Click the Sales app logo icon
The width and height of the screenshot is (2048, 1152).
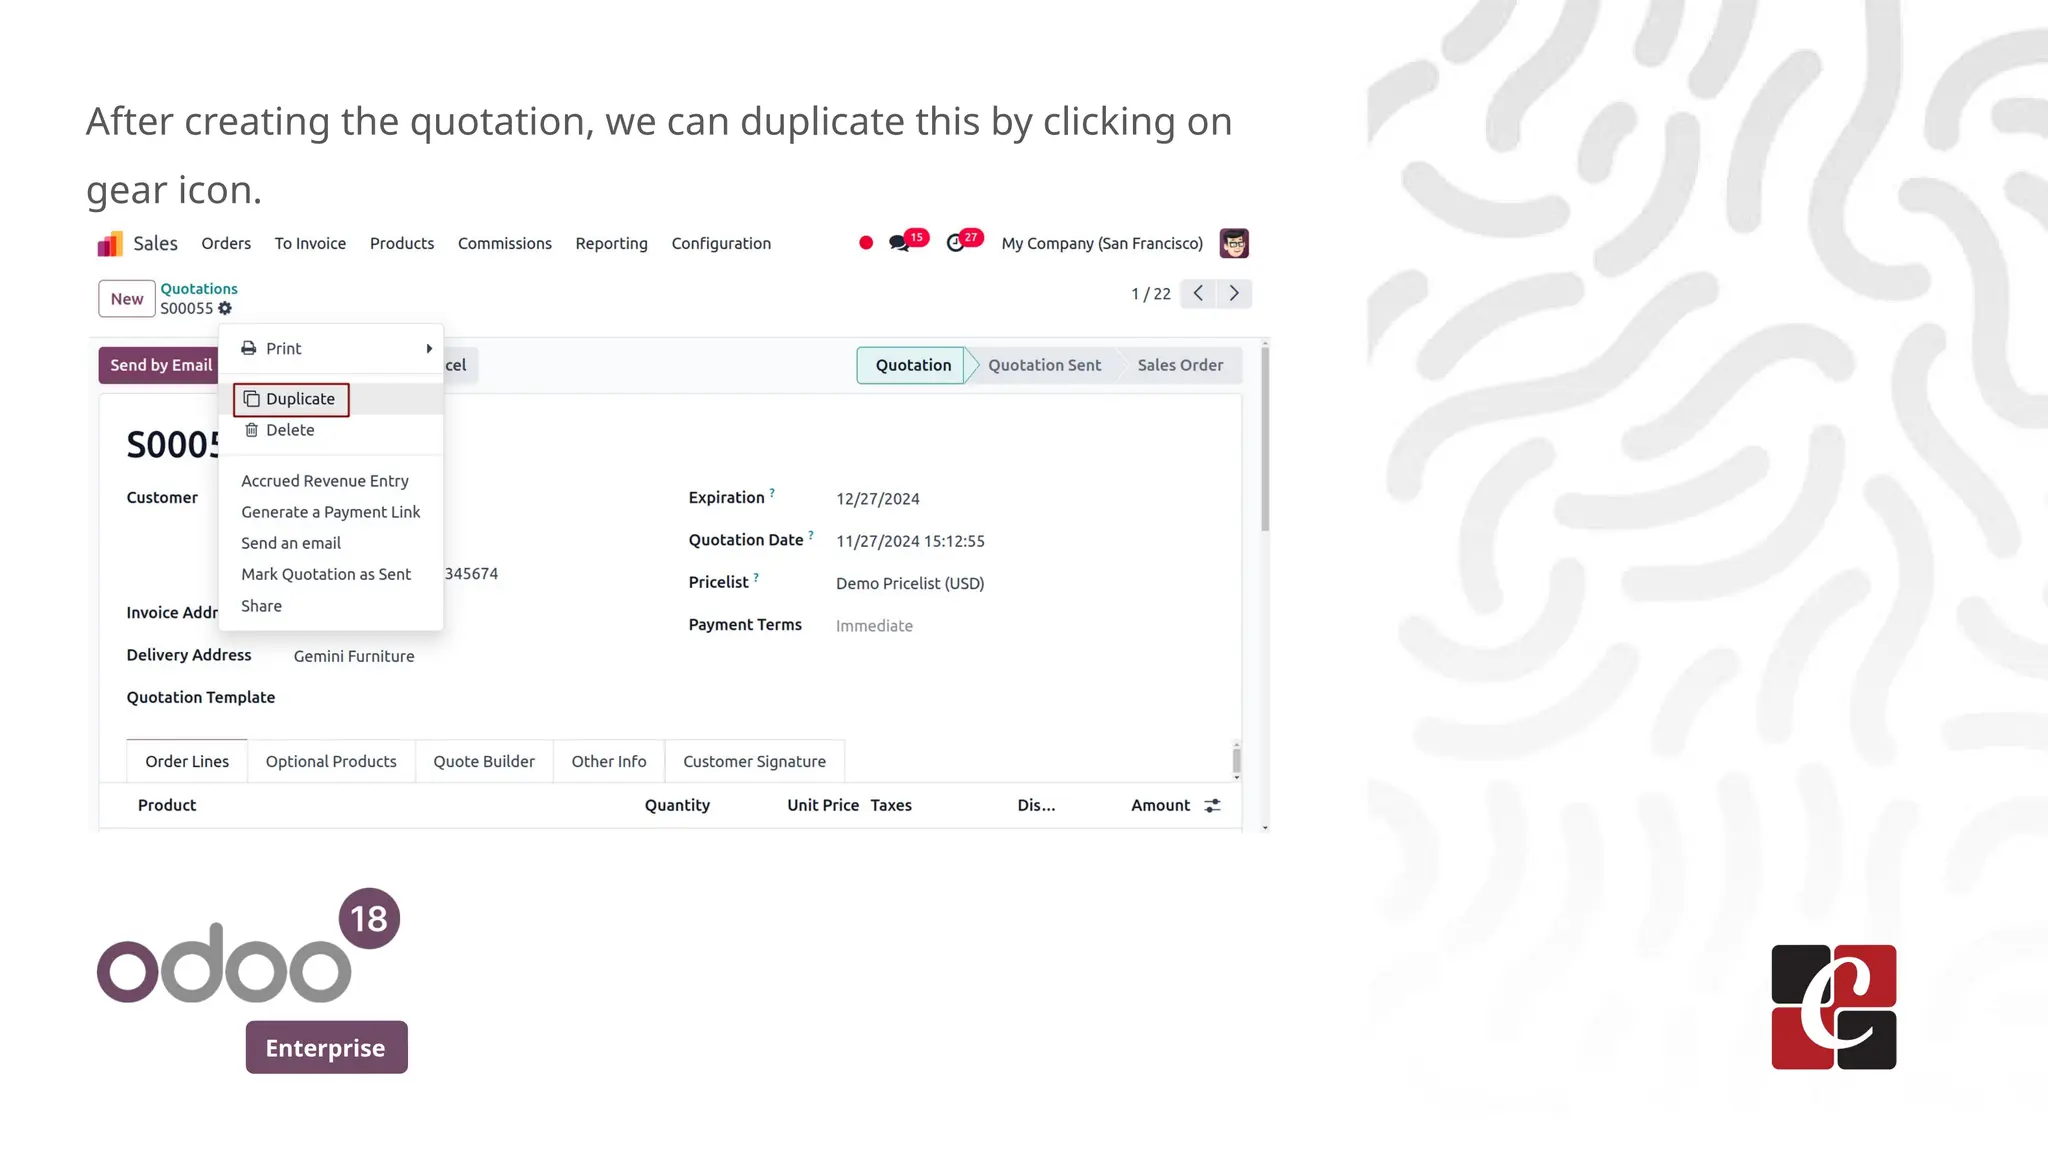click(110, 244)
